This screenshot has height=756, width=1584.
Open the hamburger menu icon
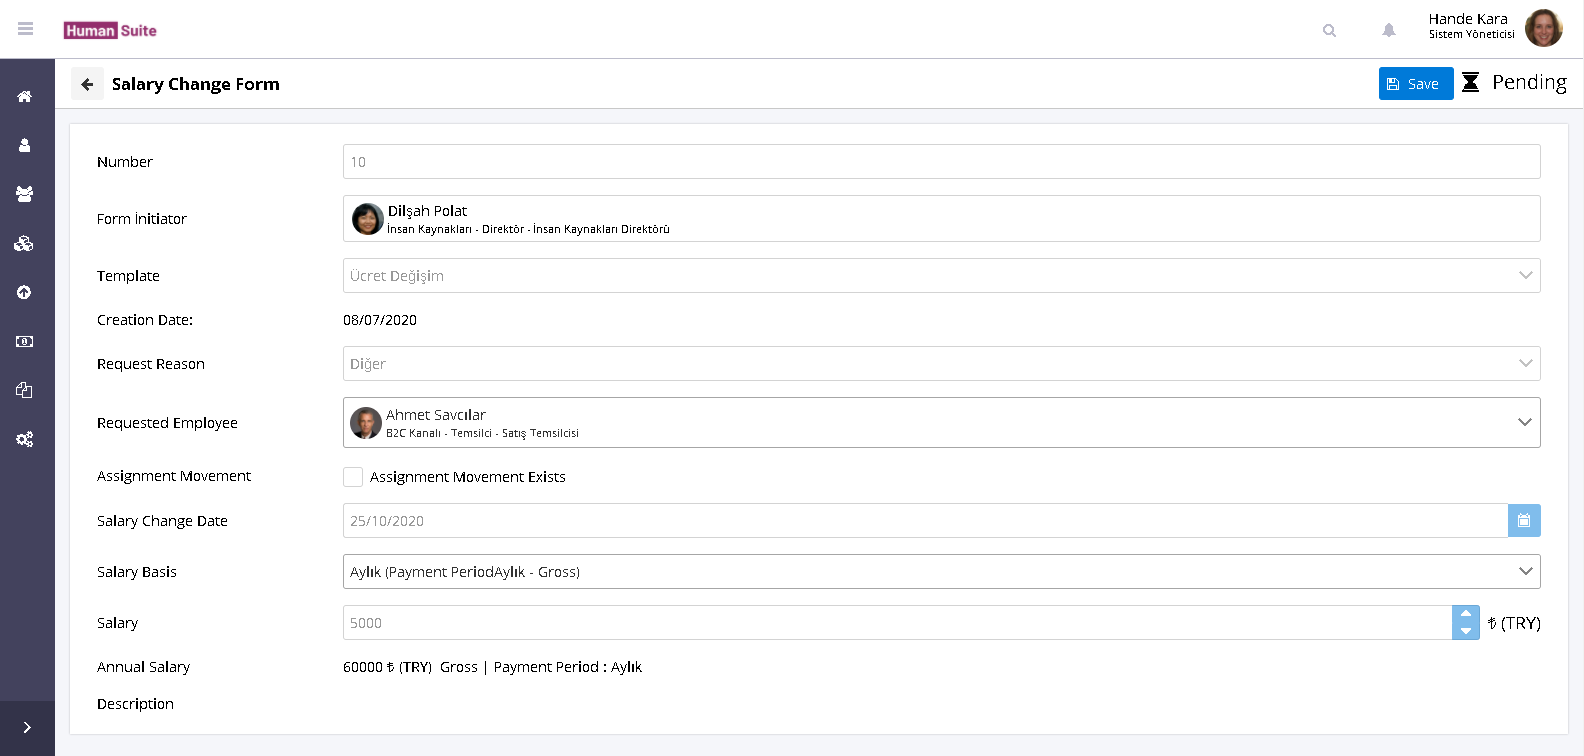[x=25, y=29]
